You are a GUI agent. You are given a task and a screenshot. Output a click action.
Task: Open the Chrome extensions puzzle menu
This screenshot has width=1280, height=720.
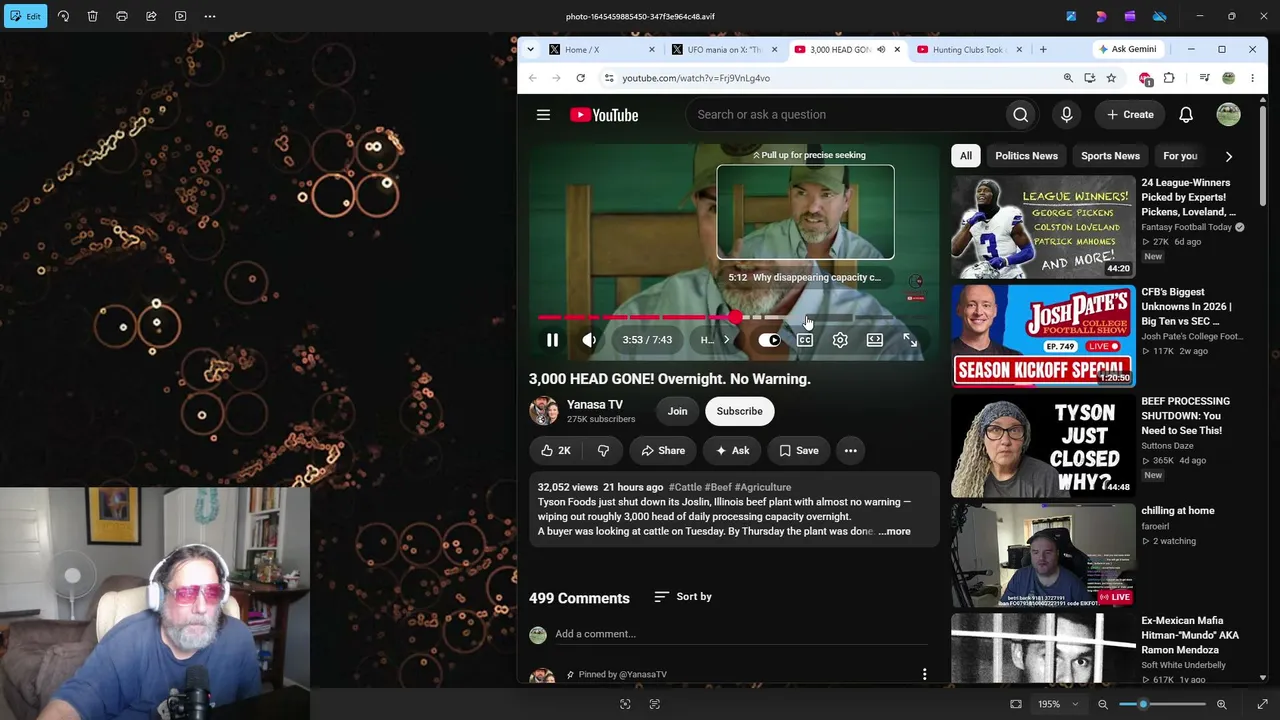1168,78
